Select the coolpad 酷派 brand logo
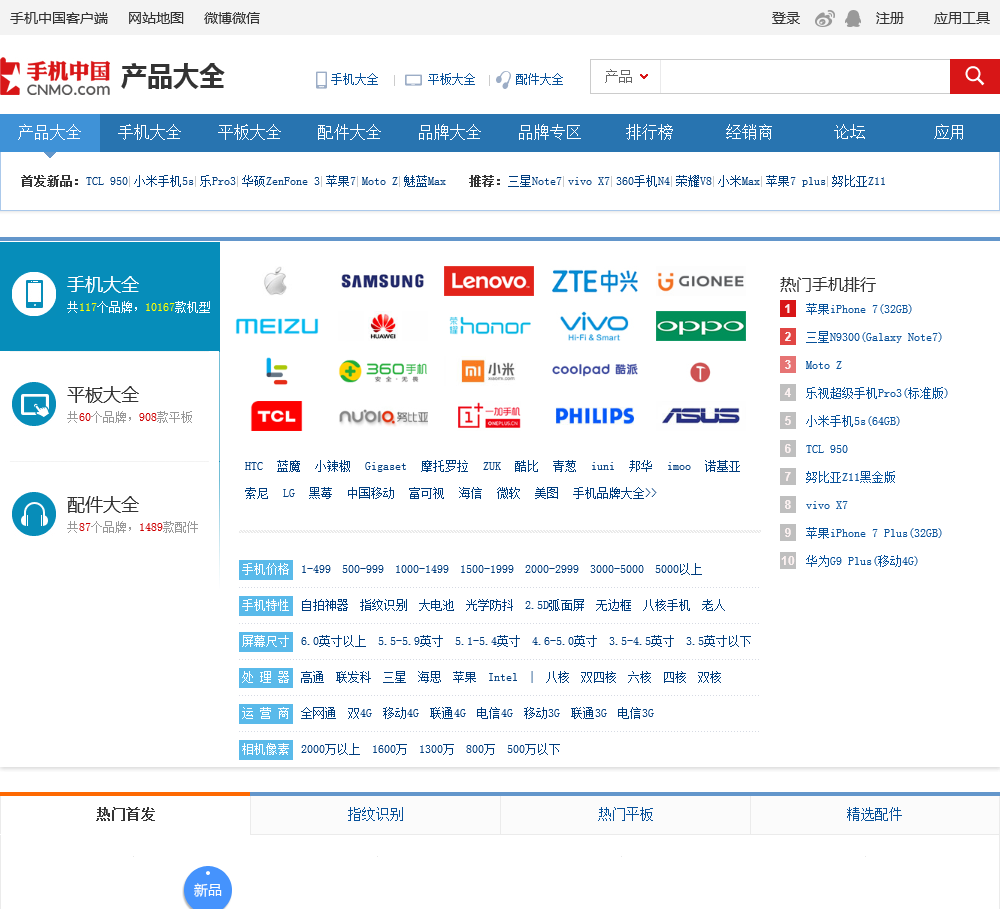 point(594,369)
